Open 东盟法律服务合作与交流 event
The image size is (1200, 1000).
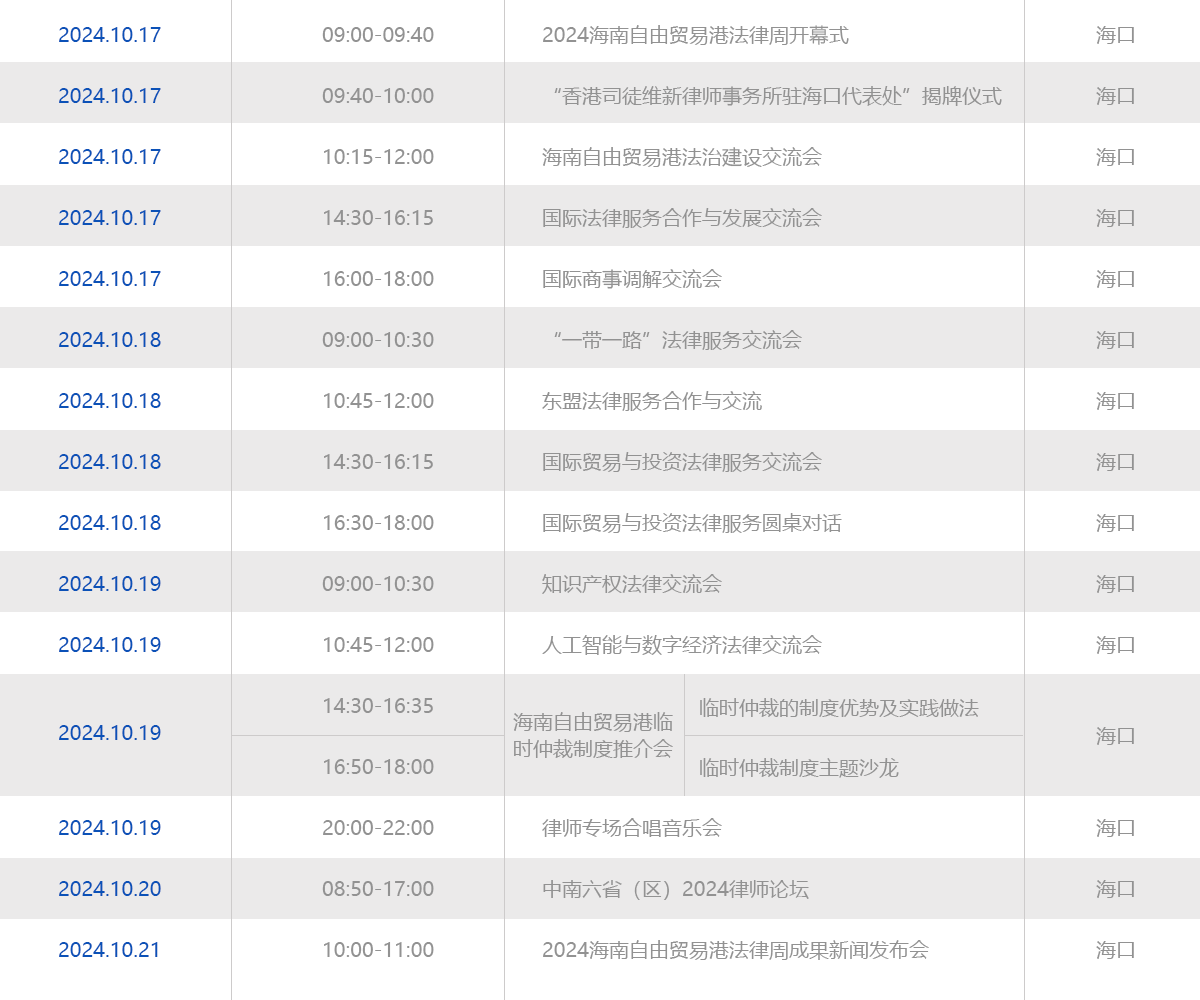click(651, 401)
